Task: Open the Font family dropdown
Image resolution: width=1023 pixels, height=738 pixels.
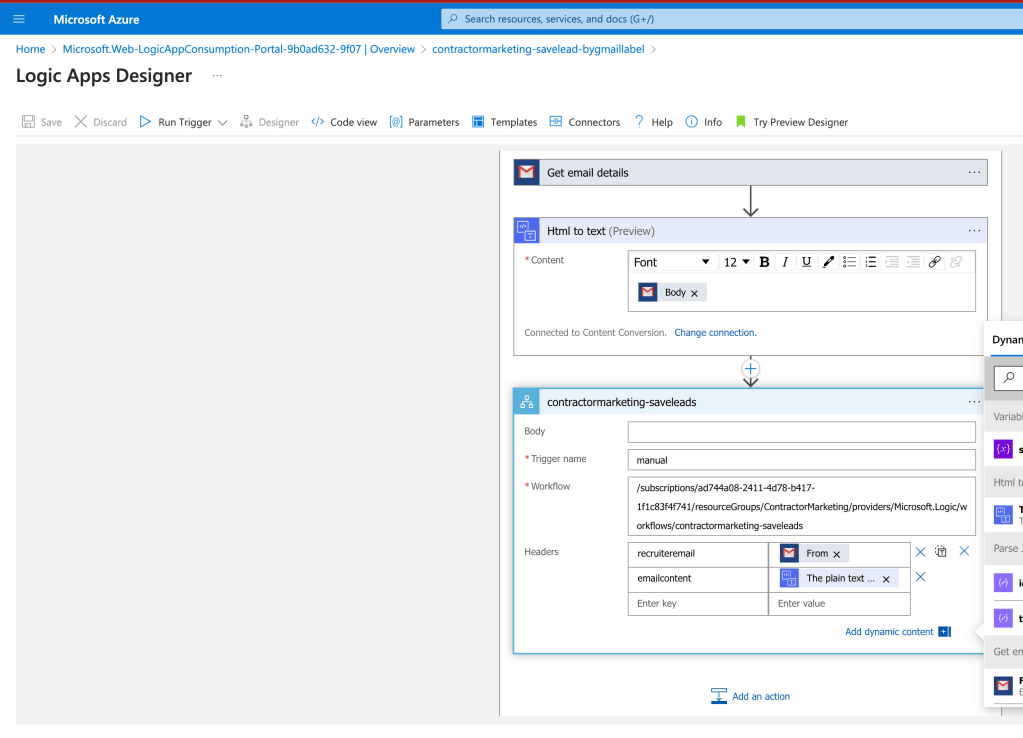Action: click(671, 262)
